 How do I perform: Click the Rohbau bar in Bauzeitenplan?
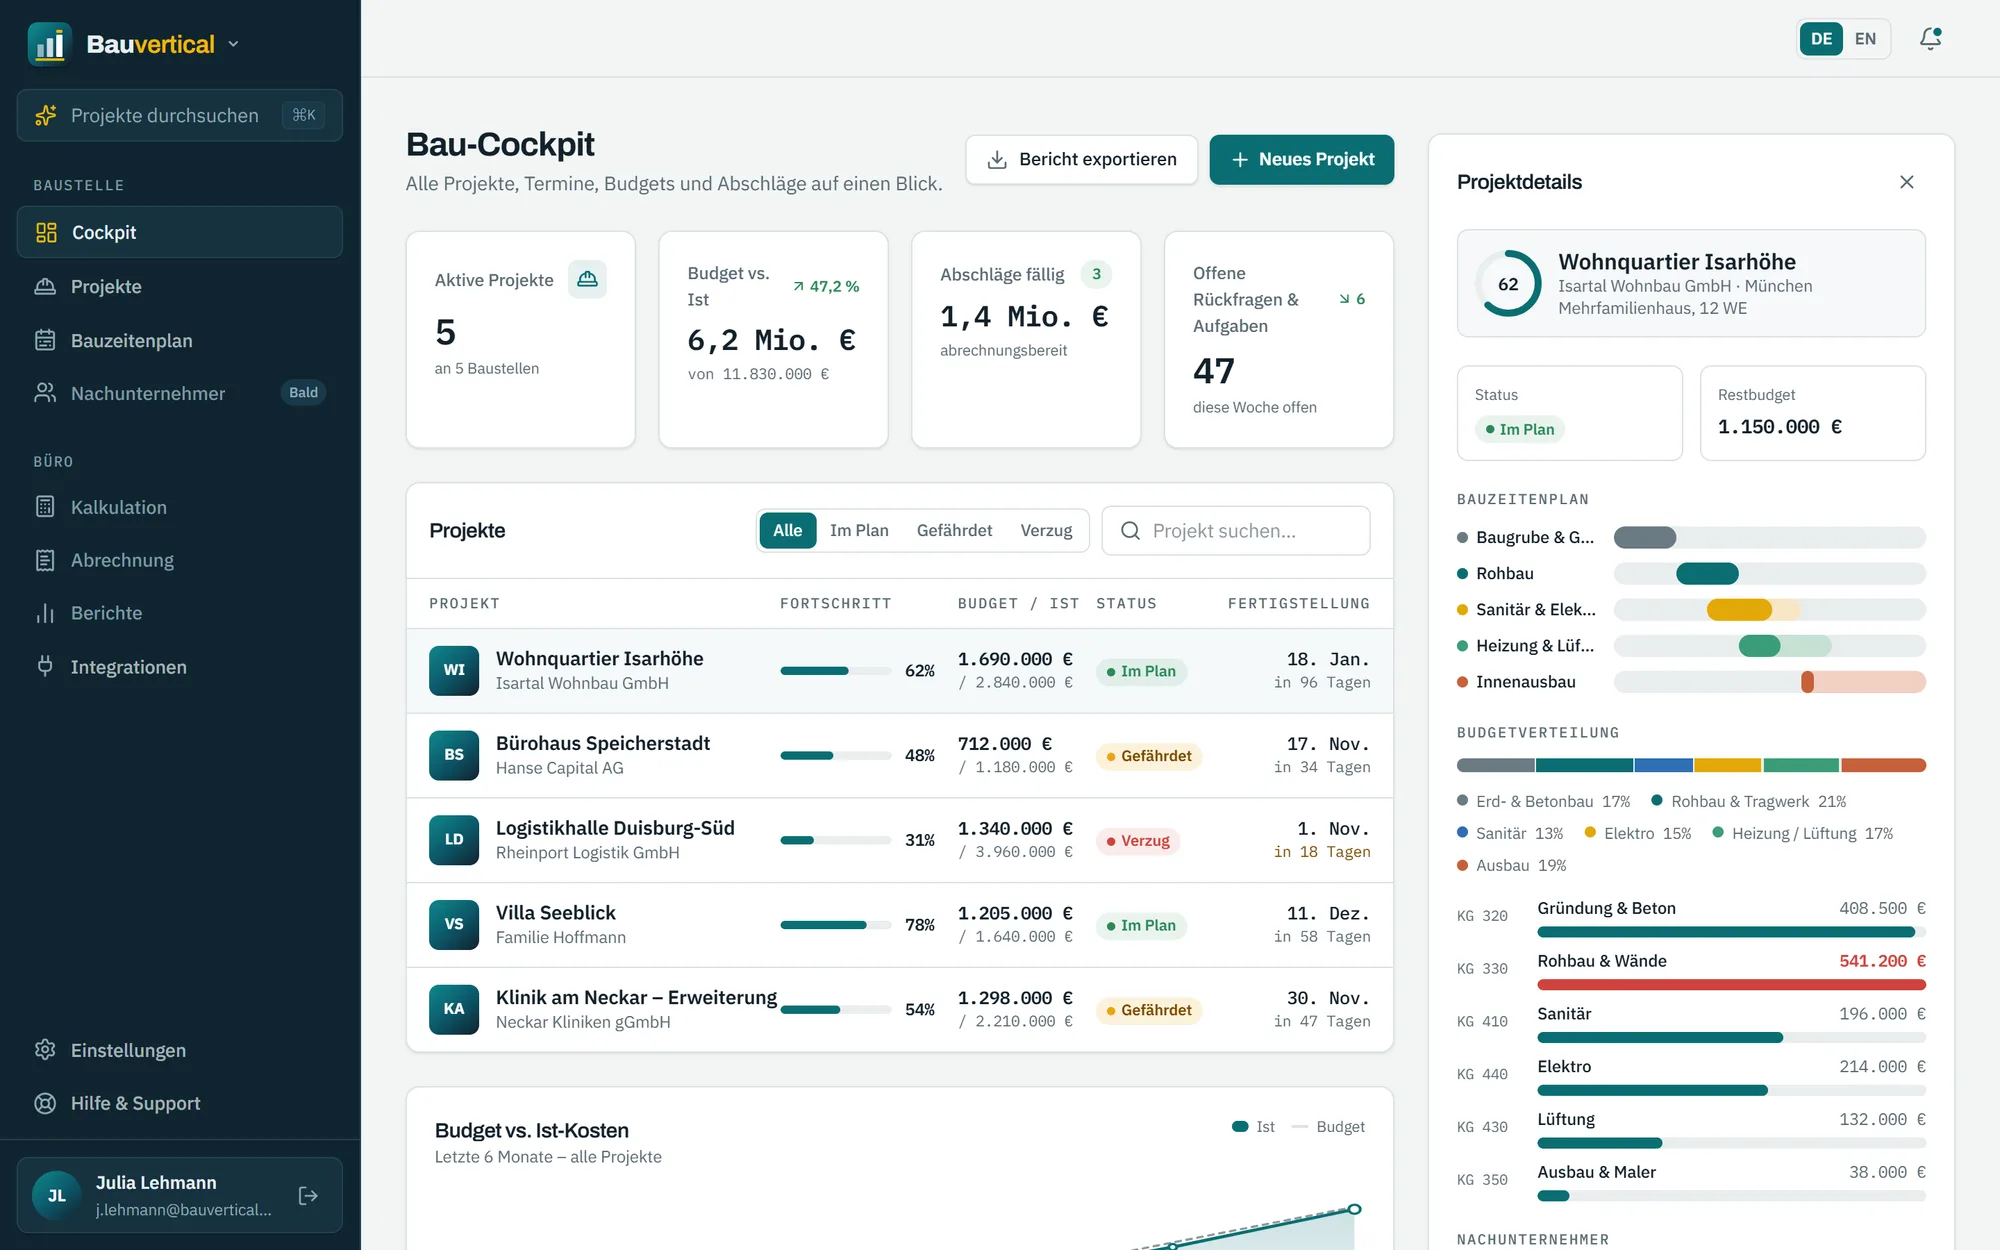pos(1707,573)
